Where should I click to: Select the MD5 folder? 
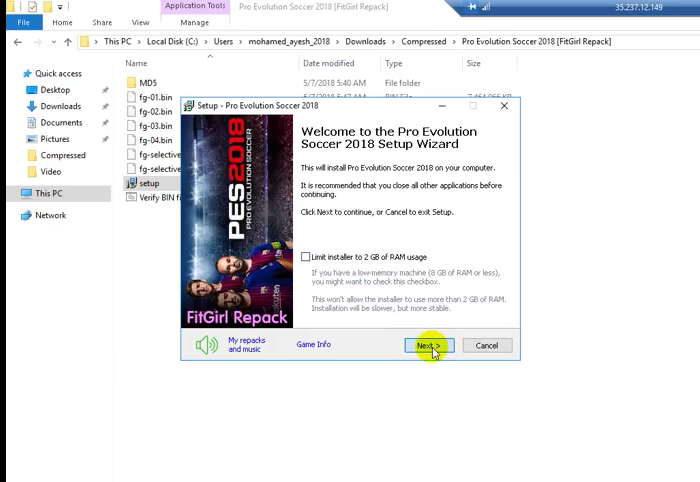click(x=148, y=83)
